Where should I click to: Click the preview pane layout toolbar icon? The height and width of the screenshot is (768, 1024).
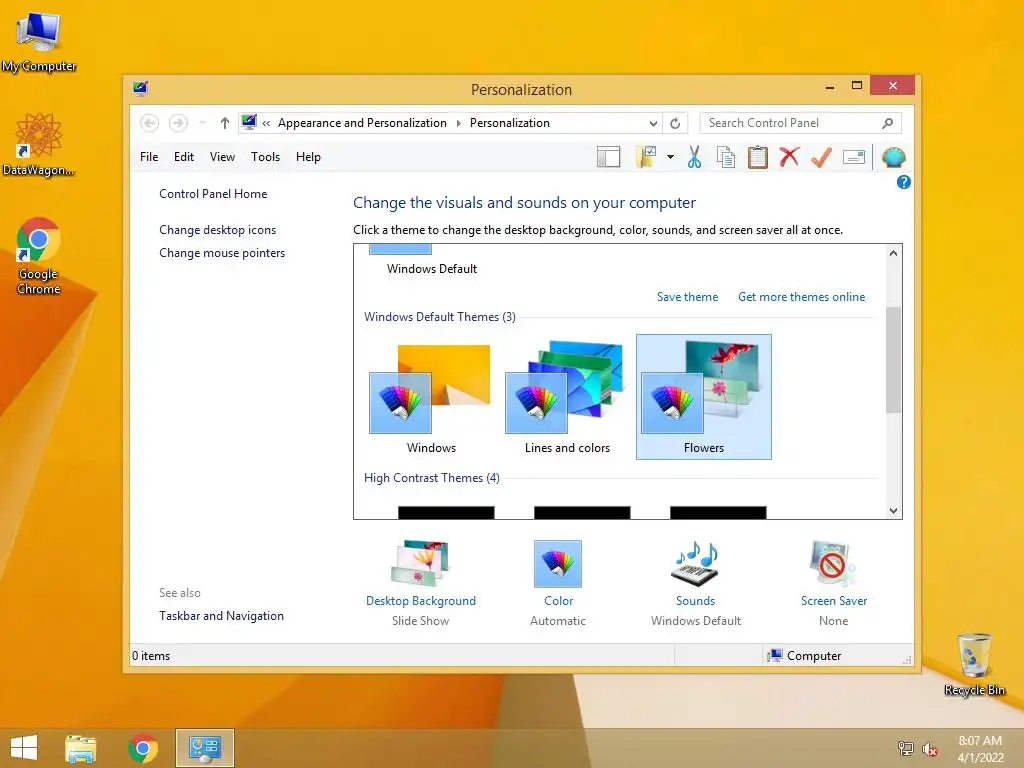coord(608,157)
